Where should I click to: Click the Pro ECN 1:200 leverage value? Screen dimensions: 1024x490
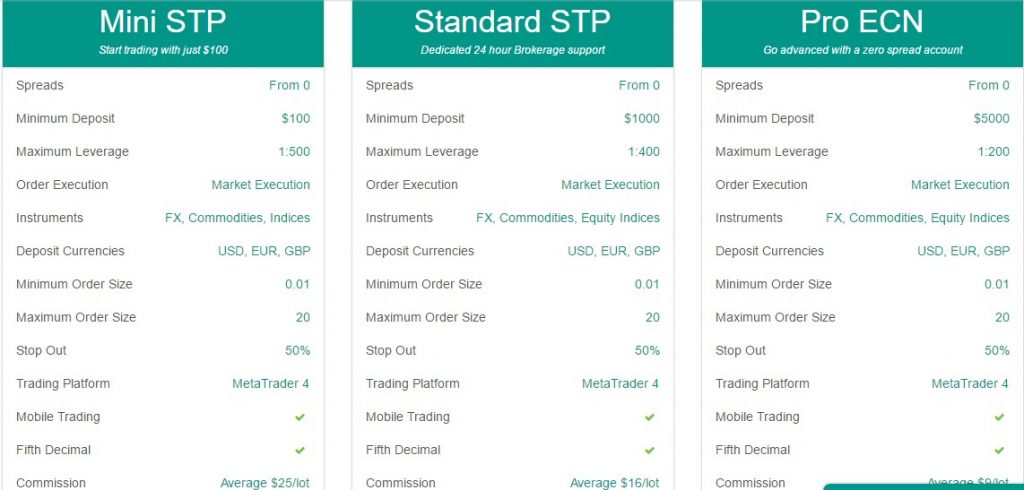[993, 152]
